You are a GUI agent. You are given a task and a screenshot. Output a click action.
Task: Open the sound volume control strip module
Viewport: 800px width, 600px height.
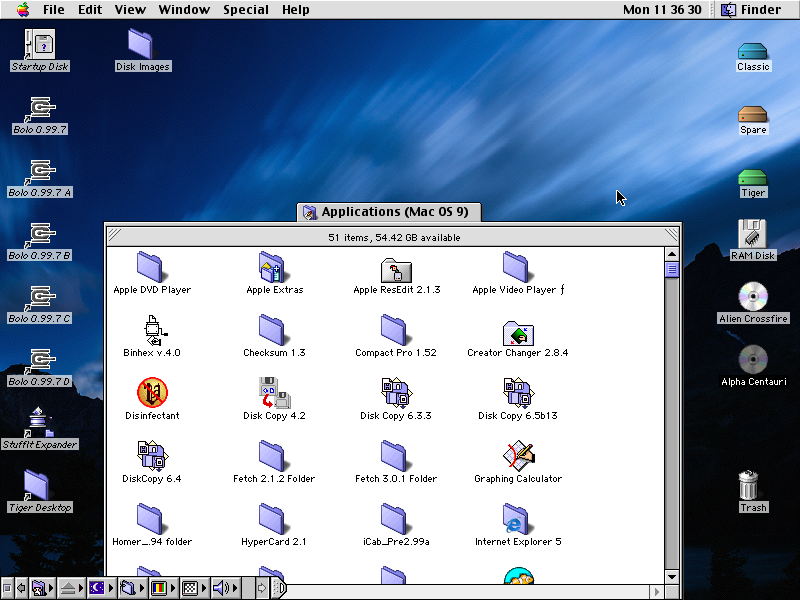(x=225, y=588)
